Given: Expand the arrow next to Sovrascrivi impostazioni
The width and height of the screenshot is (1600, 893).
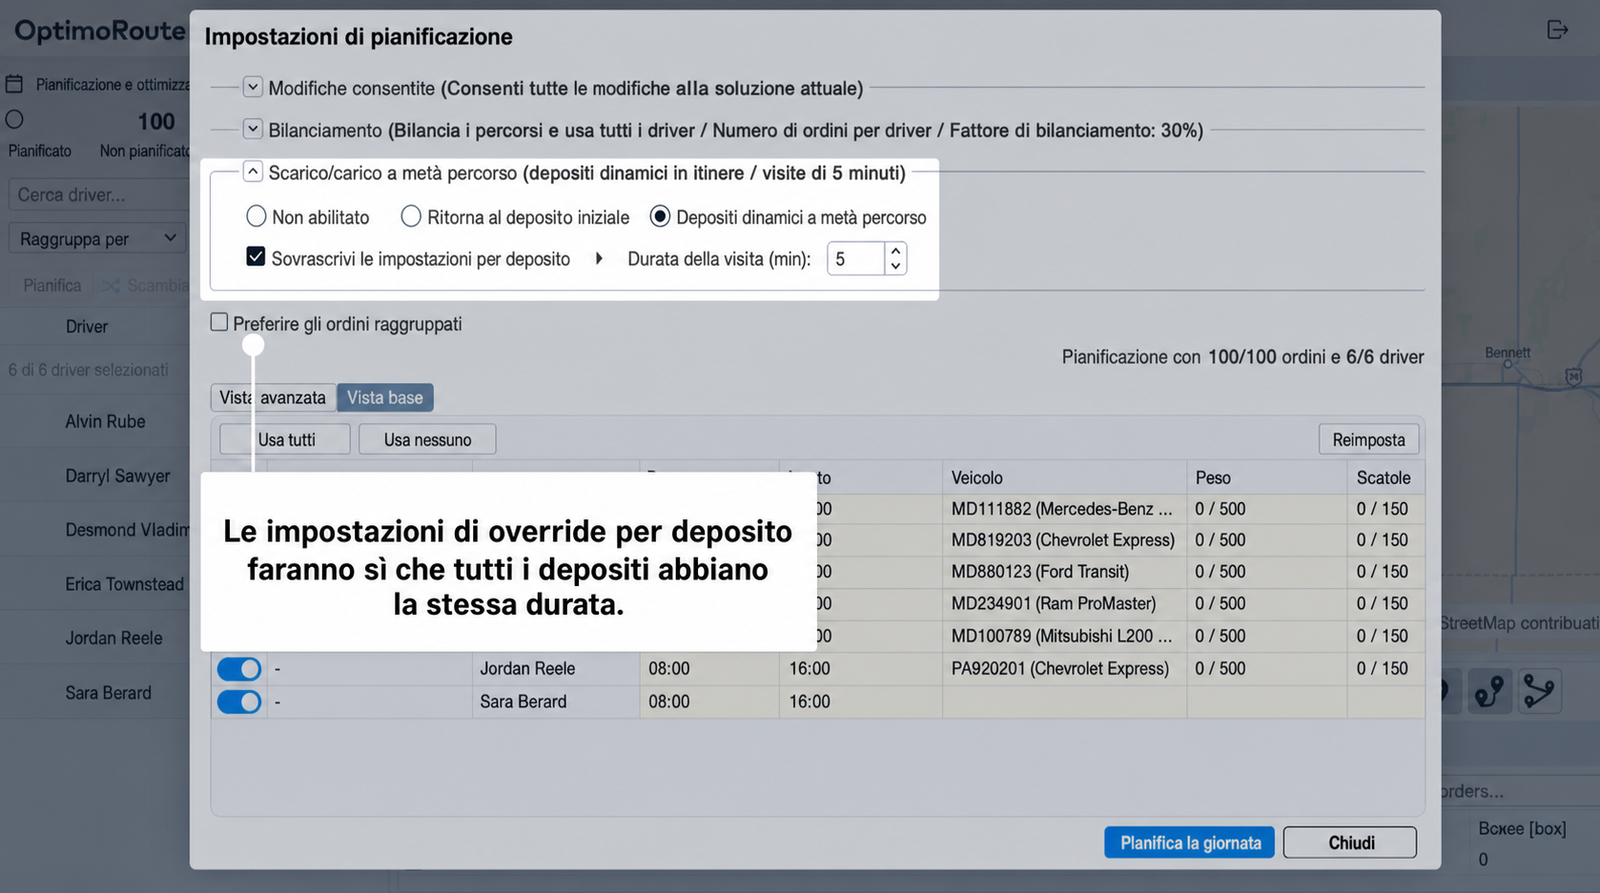Looking at the screenshot, I should click(x=599, y=258).
